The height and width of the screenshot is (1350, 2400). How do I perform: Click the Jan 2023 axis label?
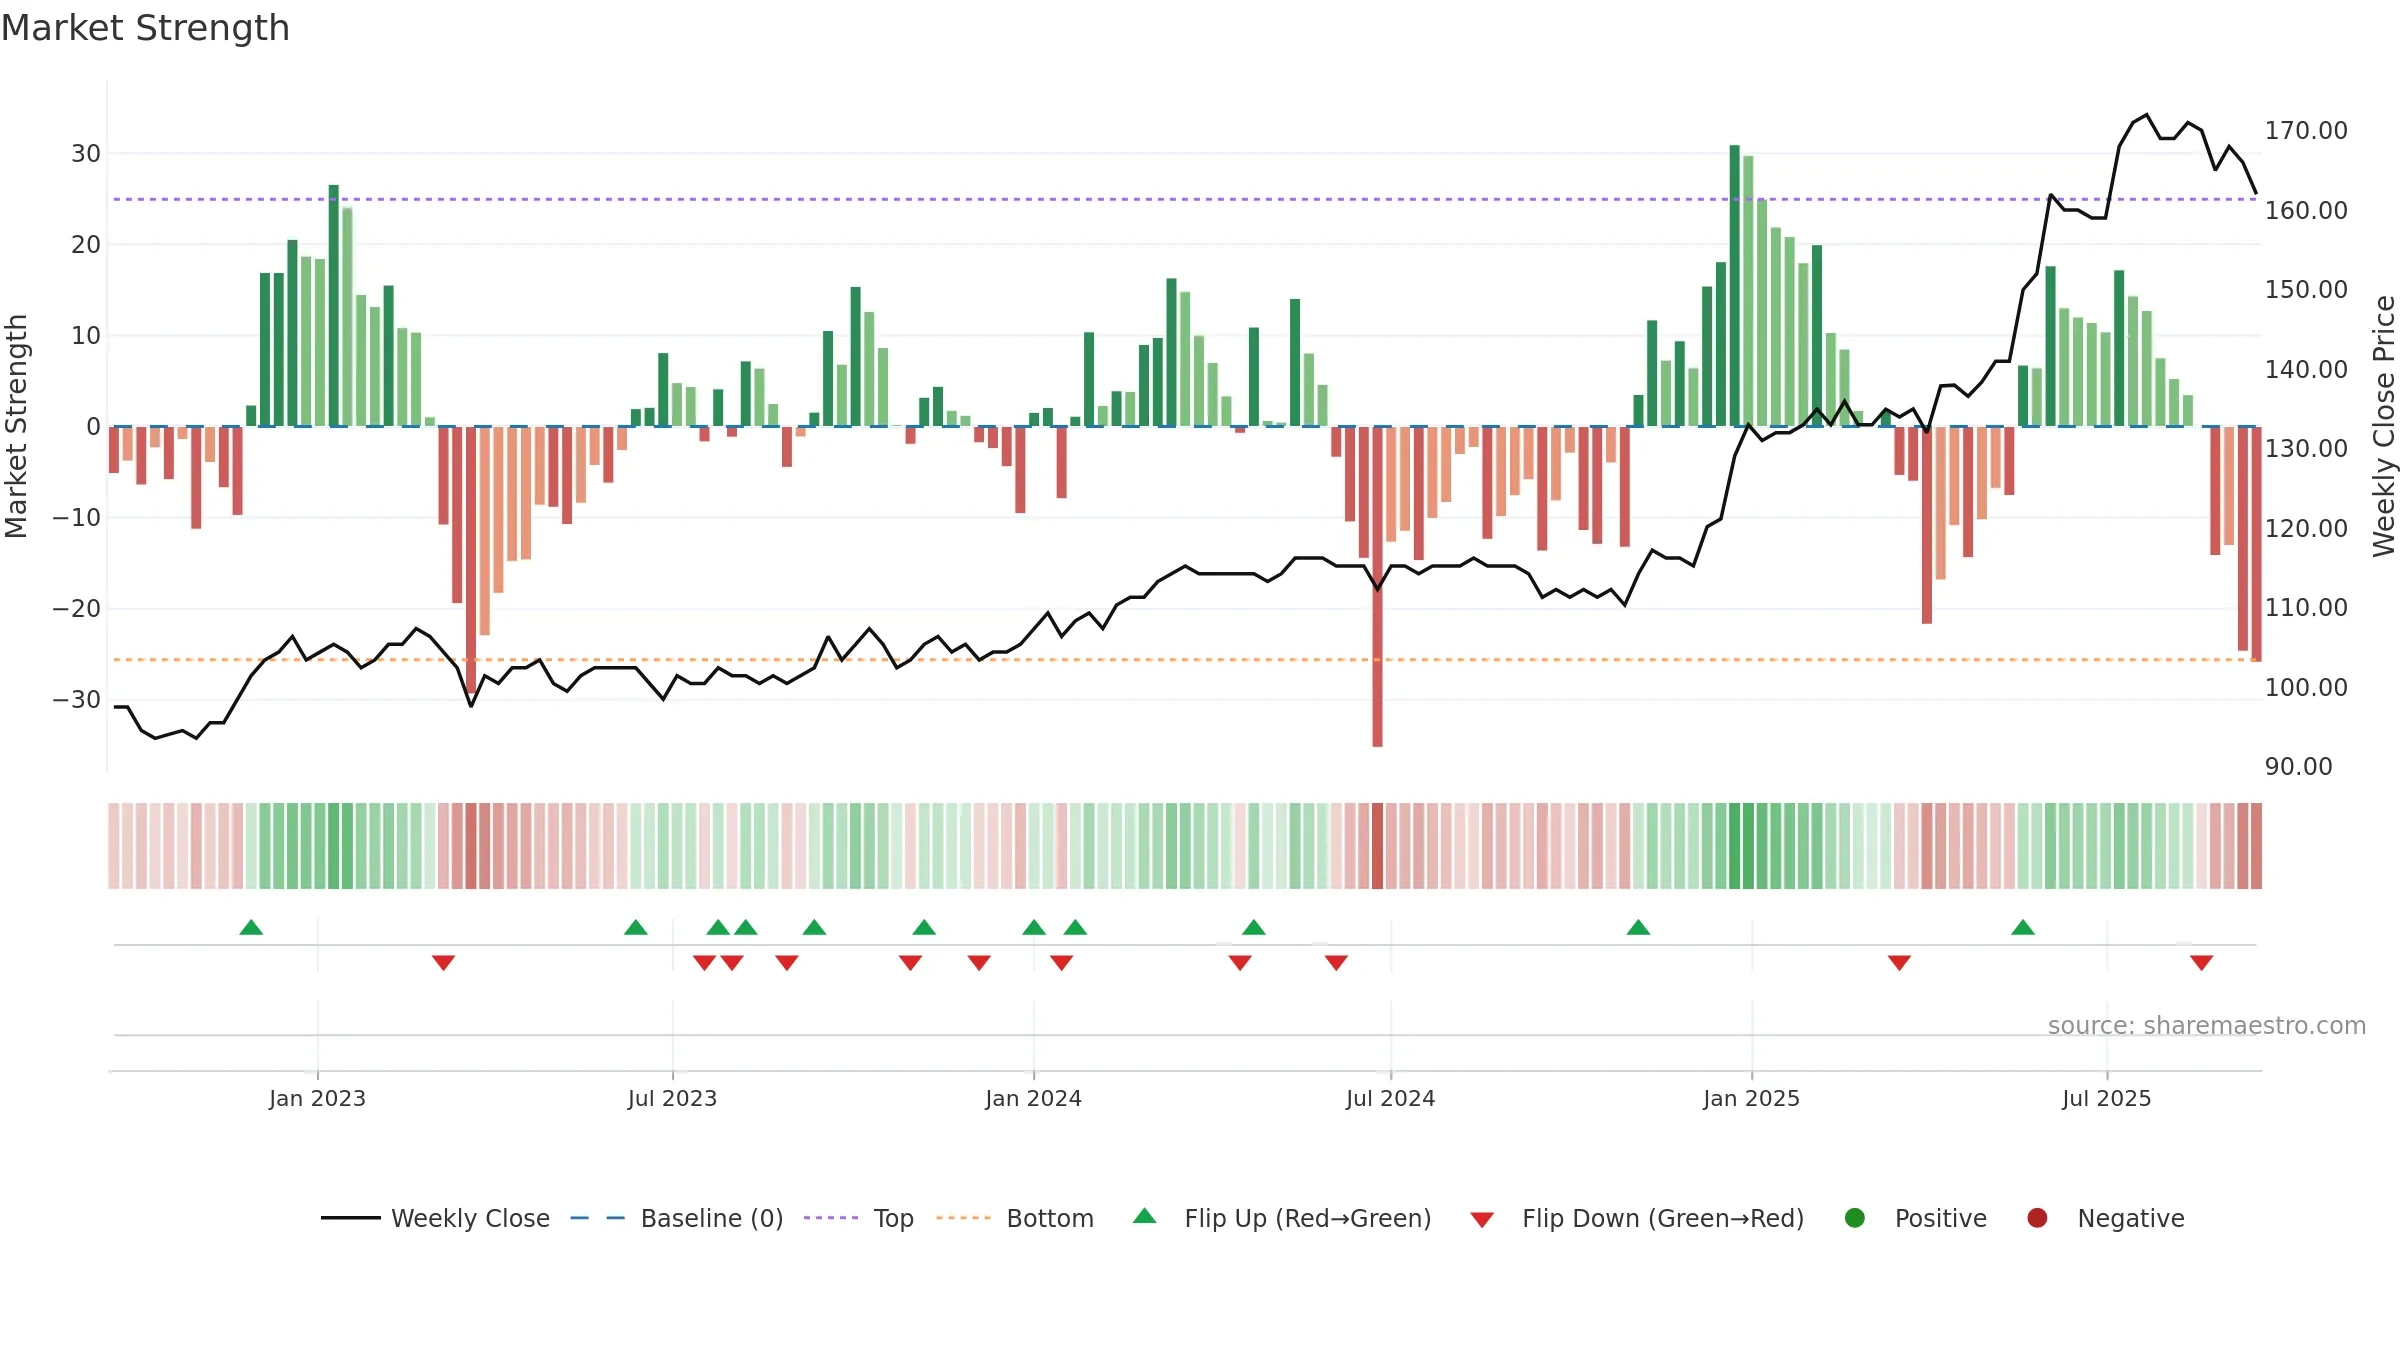click(x=317, y=1098)
